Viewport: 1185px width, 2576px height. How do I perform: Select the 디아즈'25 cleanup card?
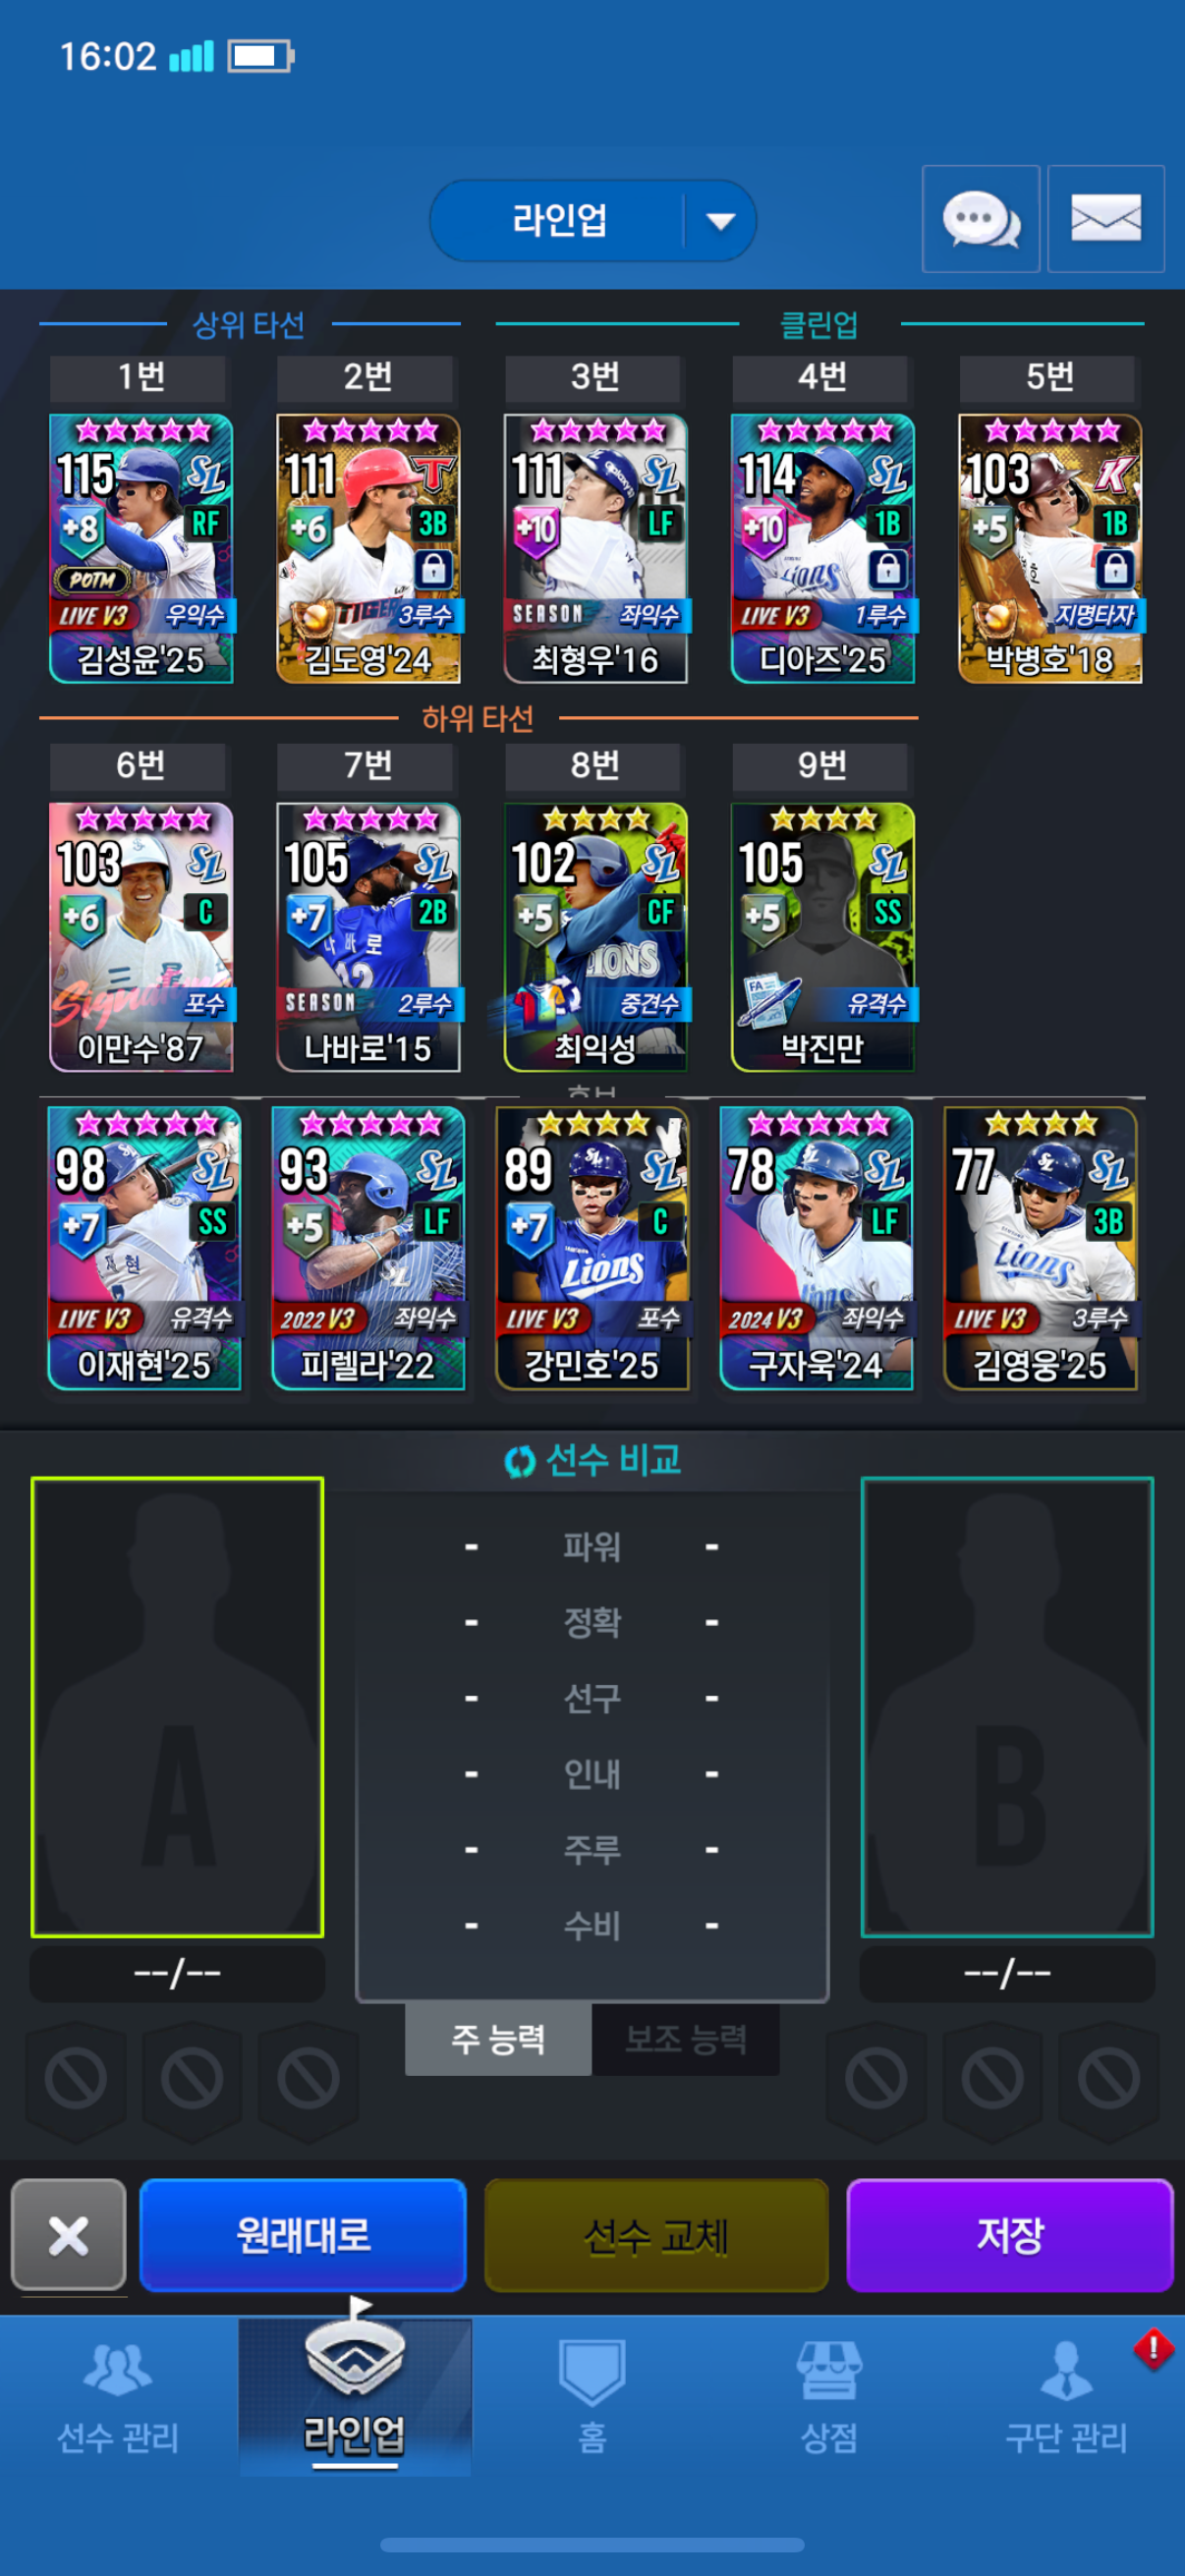[x=823, y=549]
